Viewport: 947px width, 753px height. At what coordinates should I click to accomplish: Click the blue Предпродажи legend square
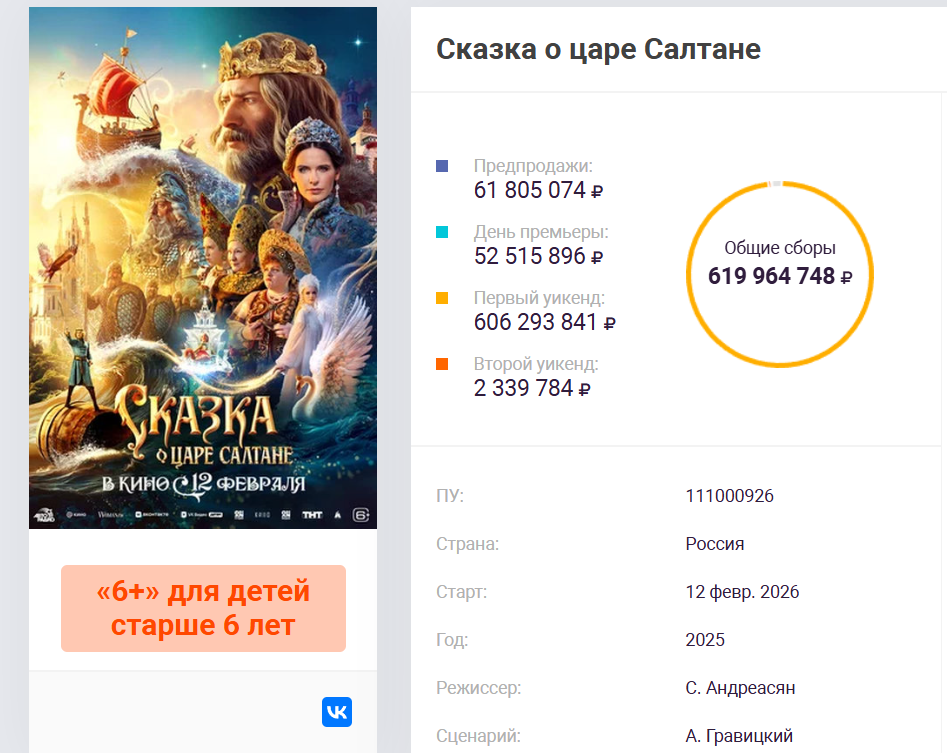(442, 166)
